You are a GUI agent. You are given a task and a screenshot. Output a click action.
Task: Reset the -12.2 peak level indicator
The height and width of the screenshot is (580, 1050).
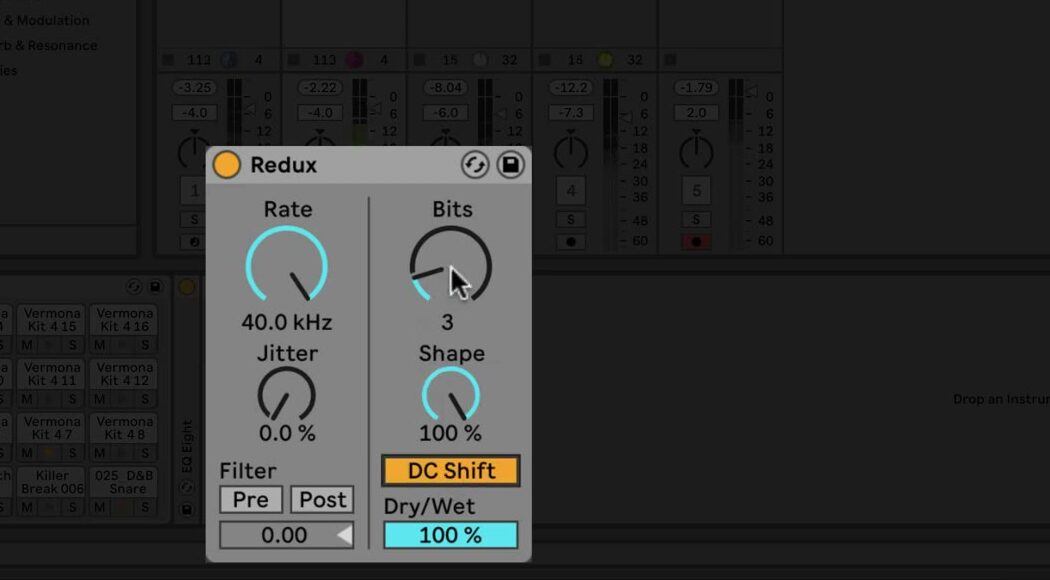pos(571,88)
